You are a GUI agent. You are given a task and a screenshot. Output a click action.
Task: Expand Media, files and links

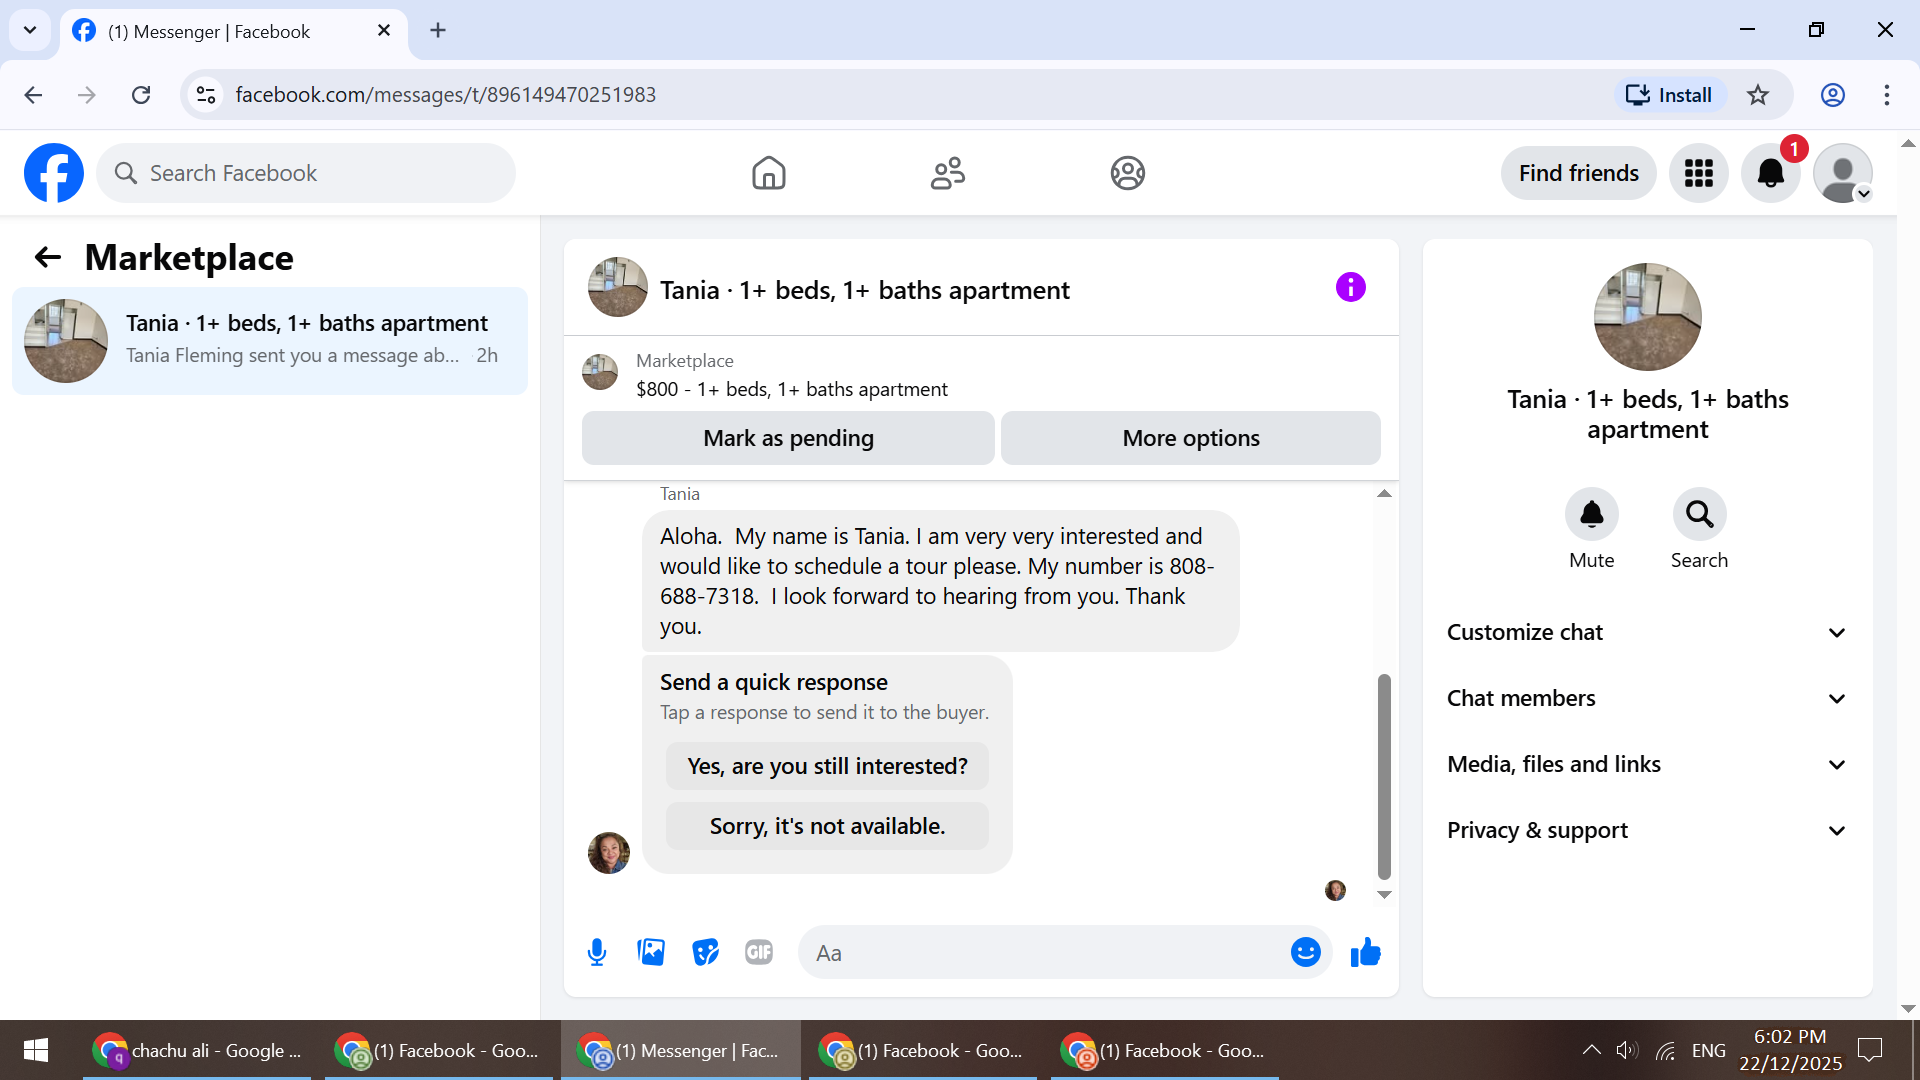click(x=1646, y=764)
